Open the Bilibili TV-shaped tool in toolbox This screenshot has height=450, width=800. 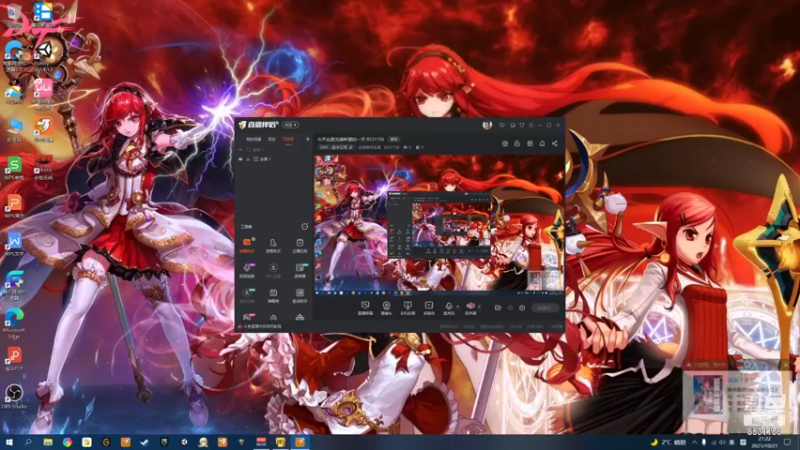[x=273, y=294]
